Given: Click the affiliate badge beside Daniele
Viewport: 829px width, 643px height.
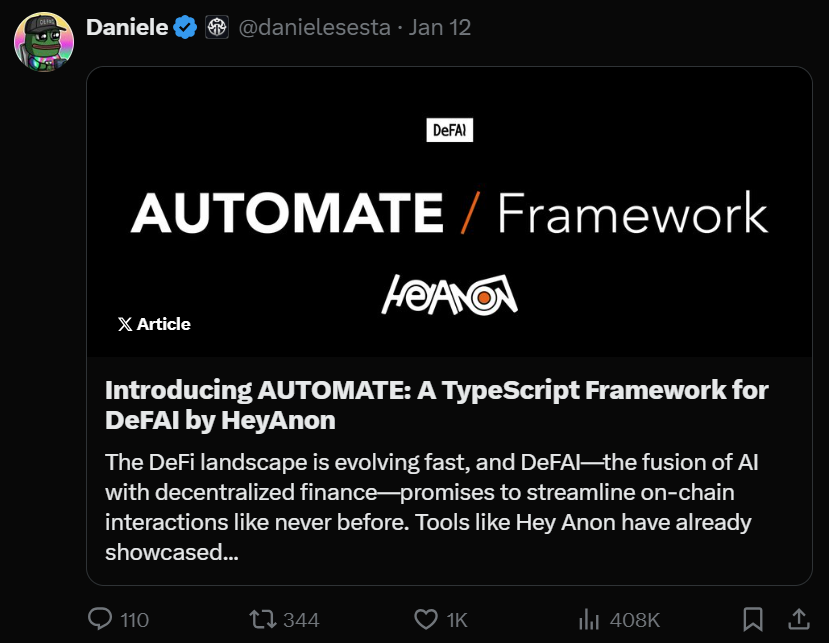Looking at the screenshot, I should click(217, 27).
